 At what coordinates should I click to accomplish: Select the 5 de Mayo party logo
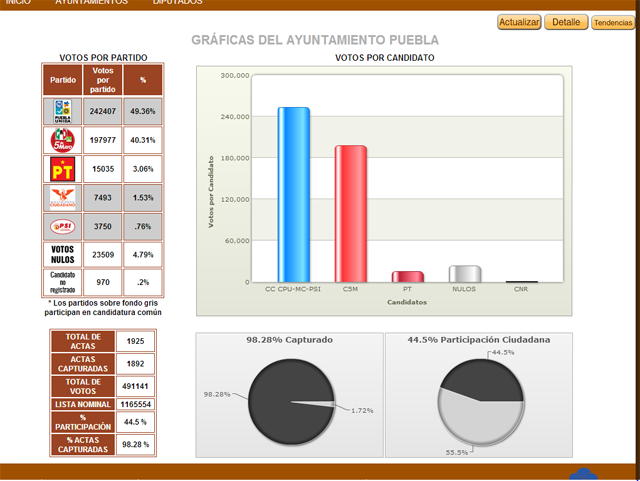(x=62, y=140)
